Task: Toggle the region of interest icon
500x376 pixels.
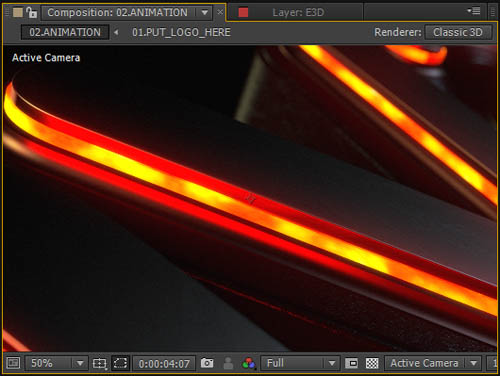Action: (x=351, y=363)
